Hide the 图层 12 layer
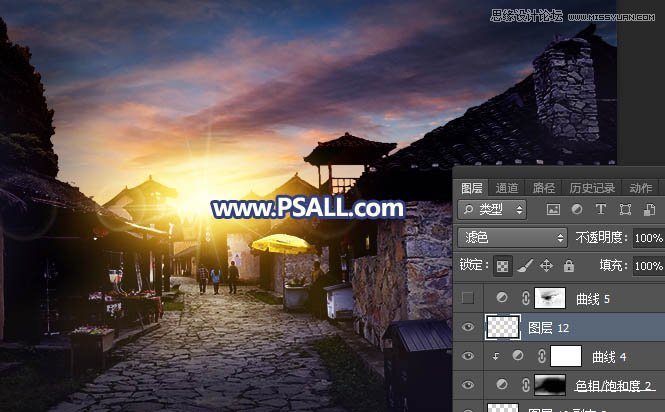The height and width of the screenshot is (412, 665). point(468,327)
